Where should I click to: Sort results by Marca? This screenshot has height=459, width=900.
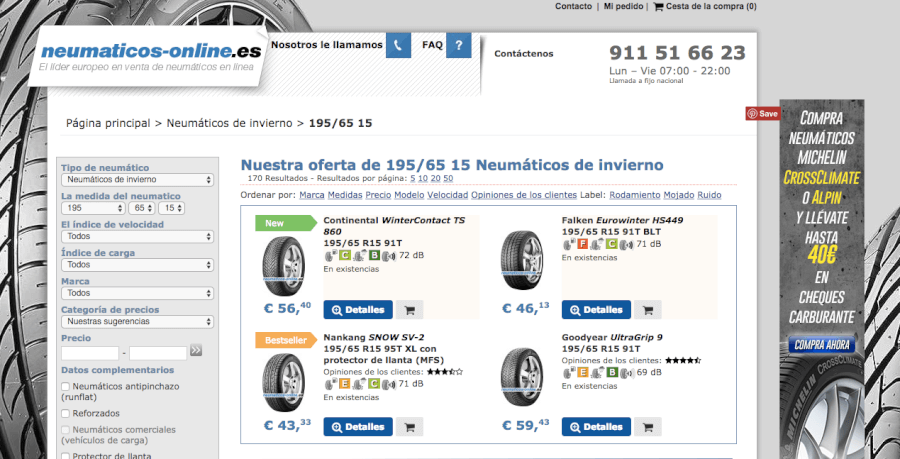(312, 195)
